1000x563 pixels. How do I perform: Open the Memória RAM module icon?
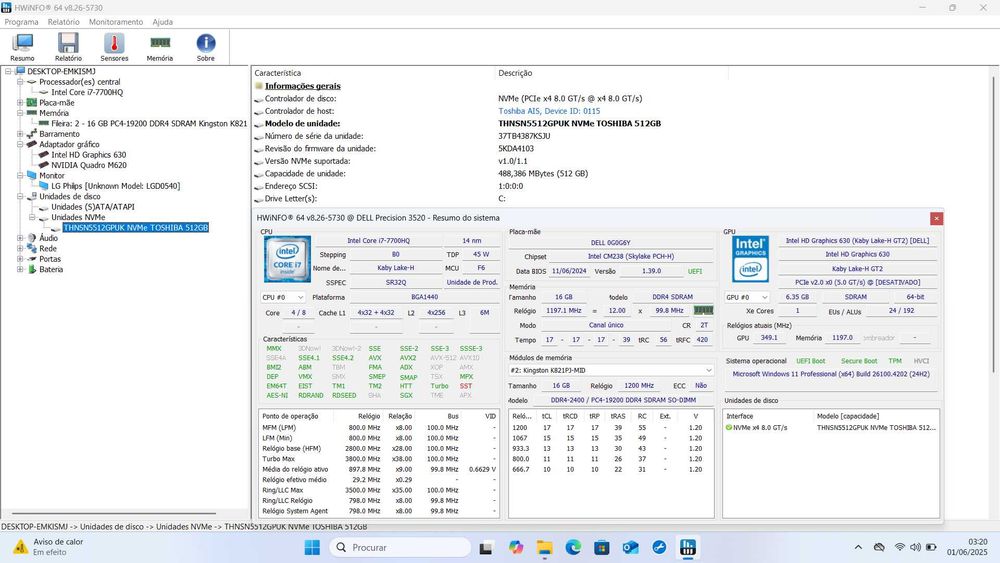pos(159,47)
